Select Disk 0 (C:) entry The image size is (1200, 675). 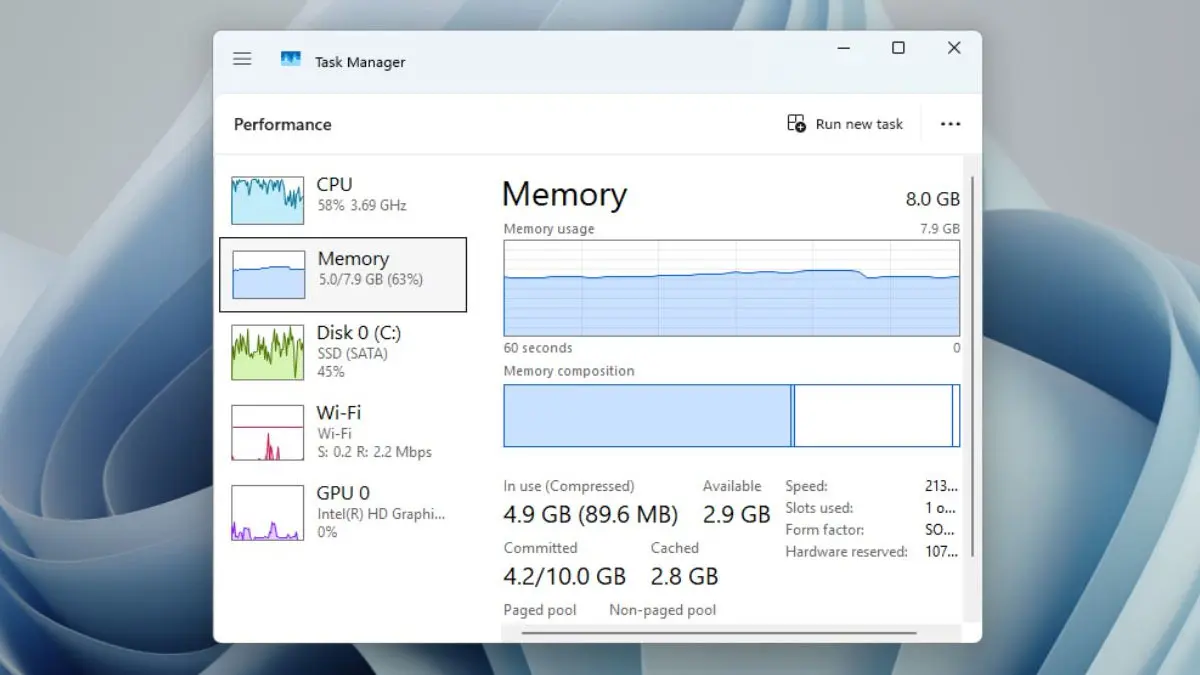click(x=343, y=352)
